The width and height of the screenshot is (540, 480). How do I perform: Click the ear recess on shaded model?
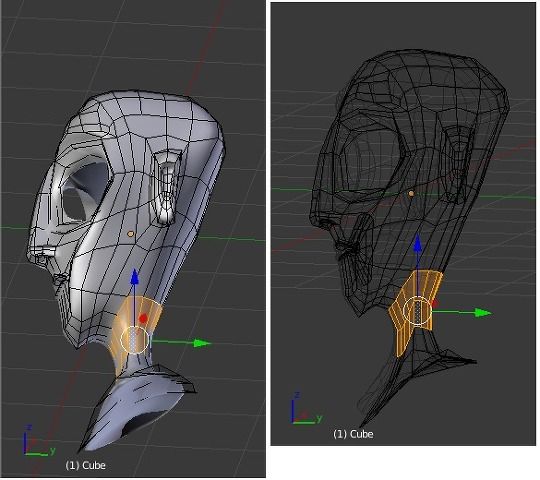(x=167, y=188)
